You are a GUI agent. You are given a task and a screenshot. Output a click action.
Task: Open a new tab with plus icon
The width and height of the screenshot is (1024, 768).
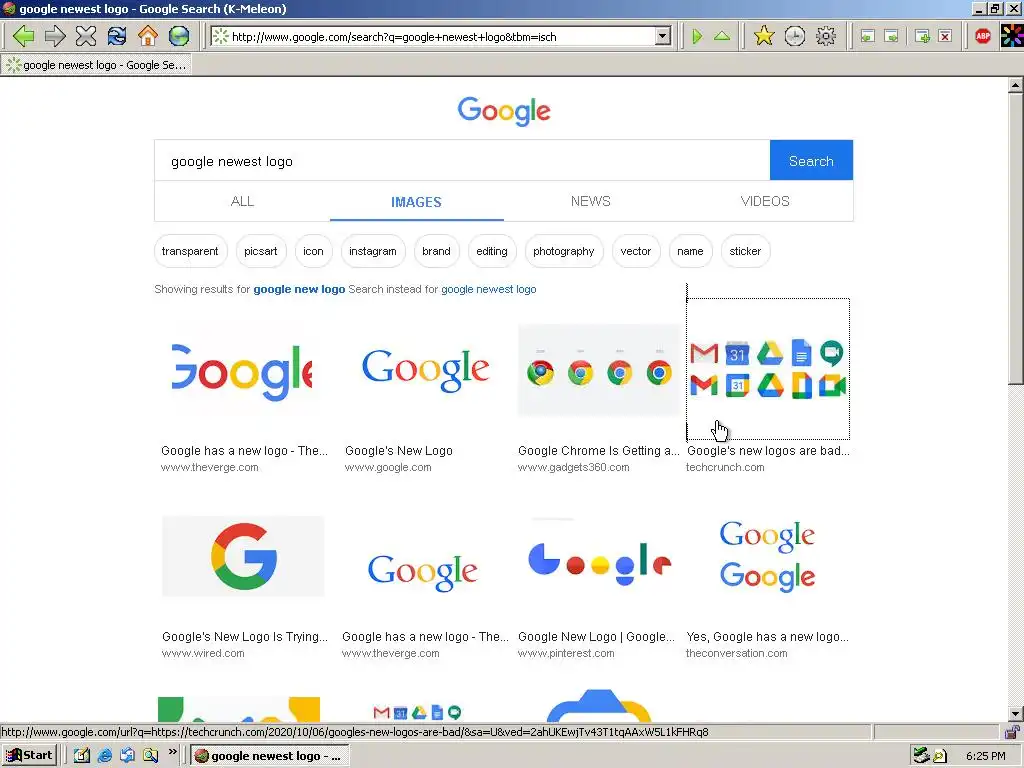tap(922, 37)
